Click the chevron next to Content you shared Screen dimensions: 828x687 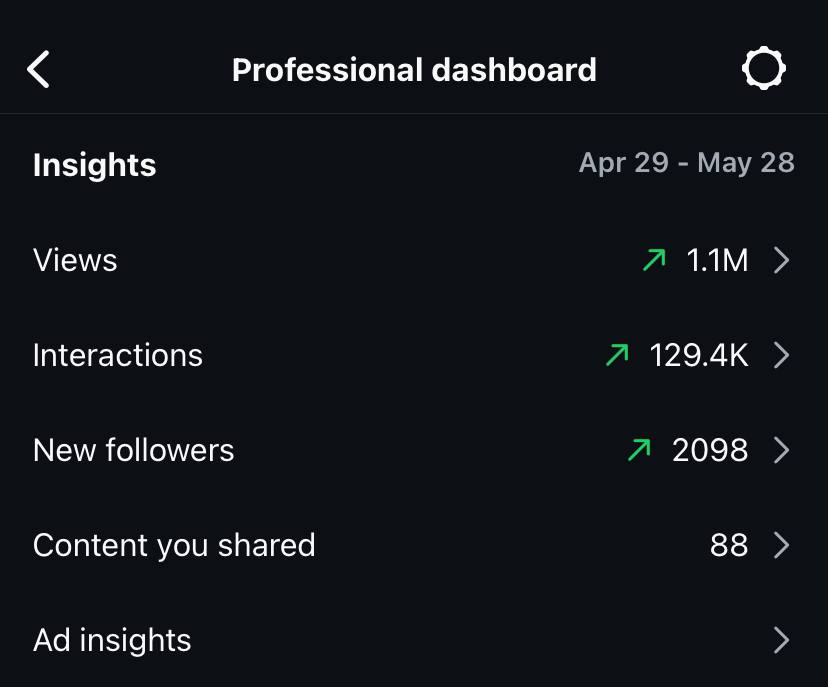pos(782,545)
